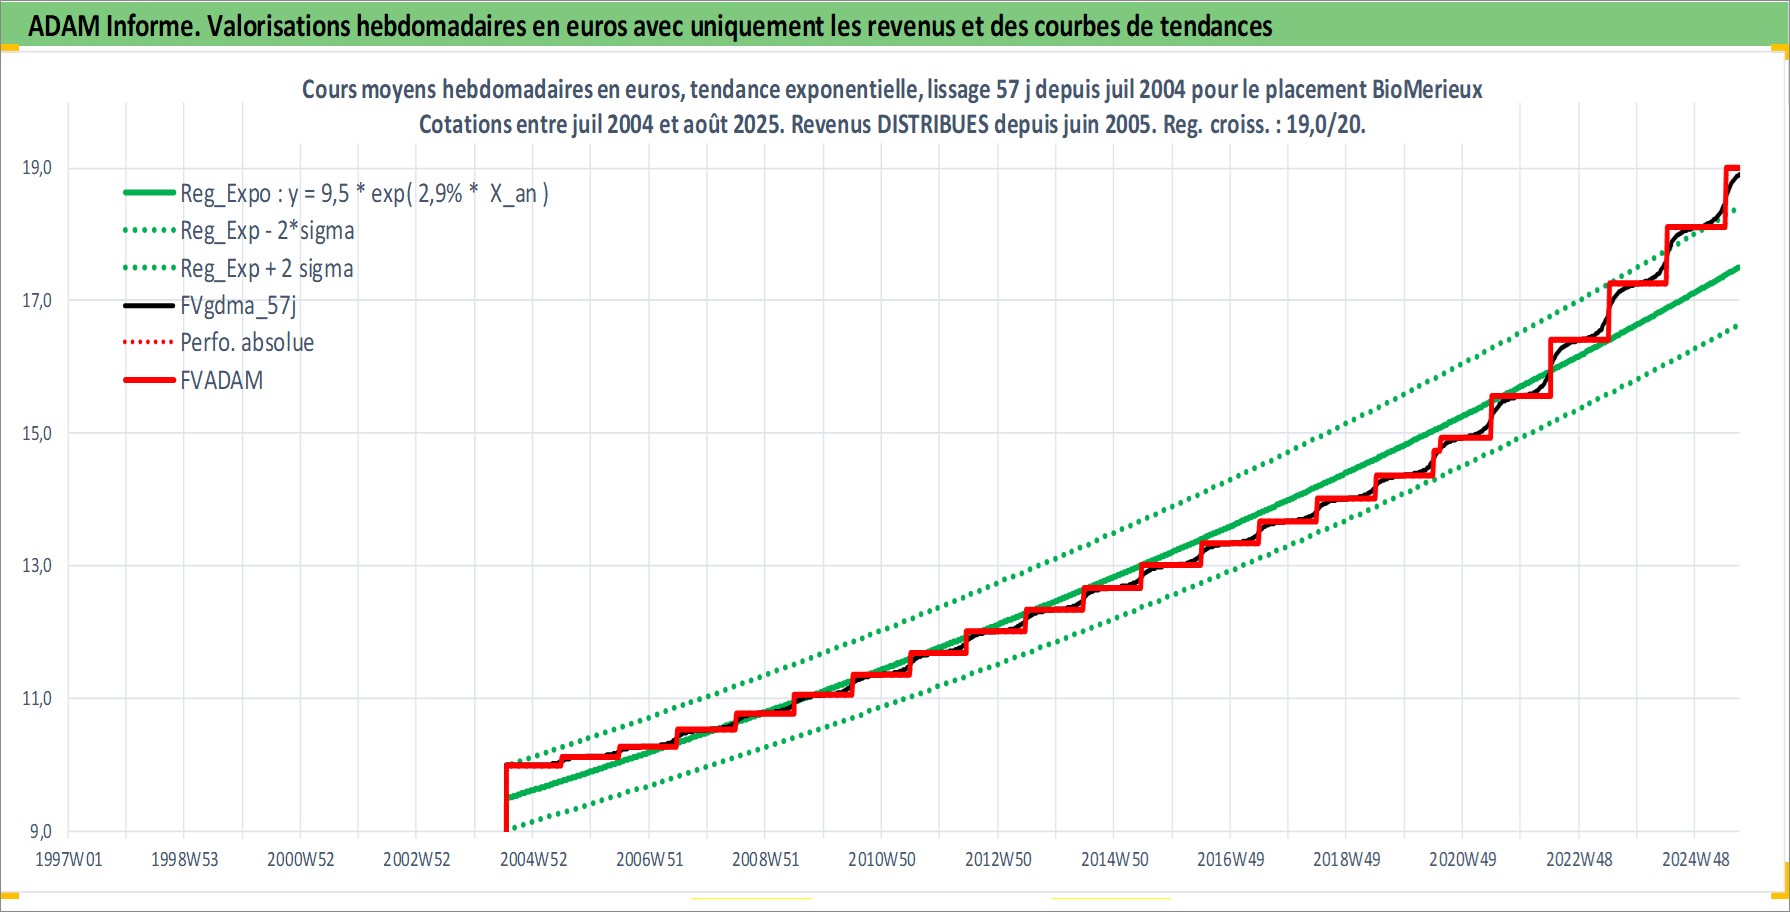This screenshot has height=912, width=1790.
Task: Click x-axis label '2000W52'
Action: pos(300,859)
